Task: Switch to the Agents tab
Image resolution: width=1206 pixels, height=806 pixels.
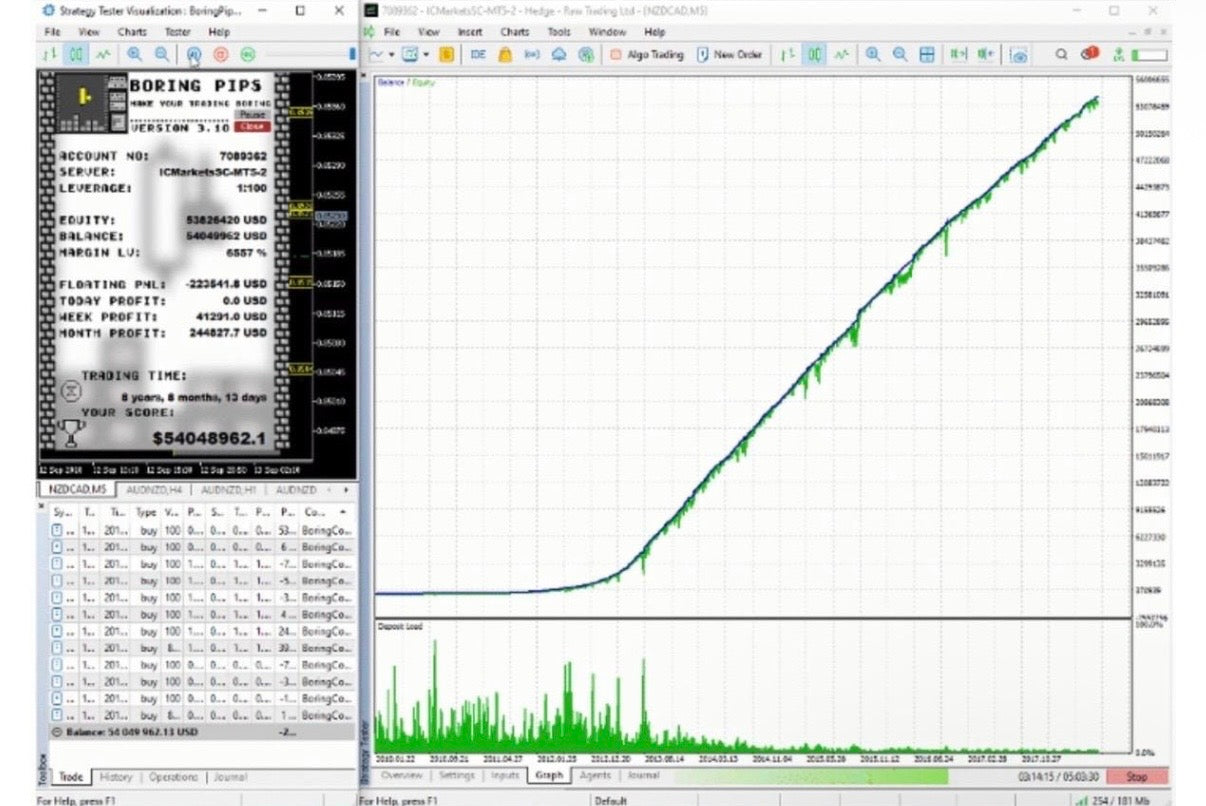Action: pyautogui.click(x=594, y=776)
